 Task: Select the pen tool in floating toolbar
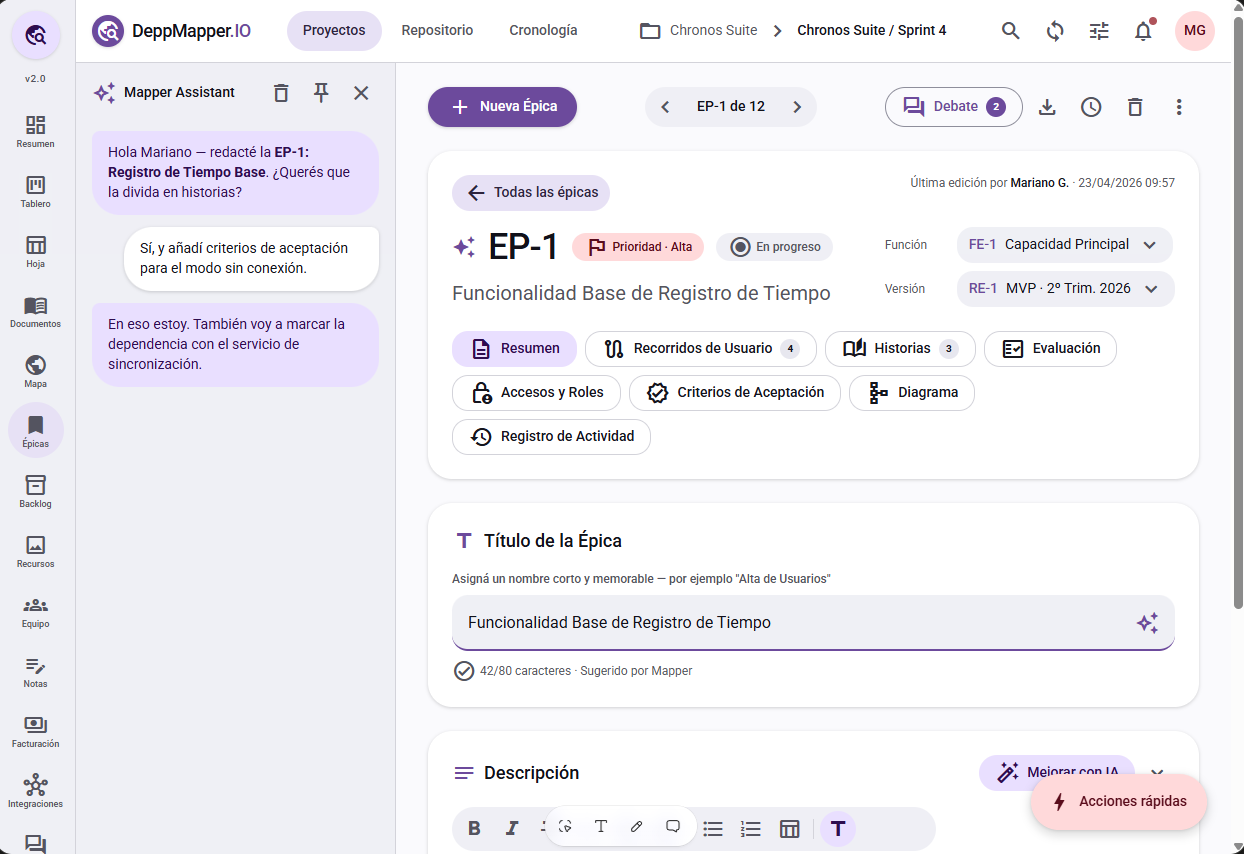pos(637,826)
